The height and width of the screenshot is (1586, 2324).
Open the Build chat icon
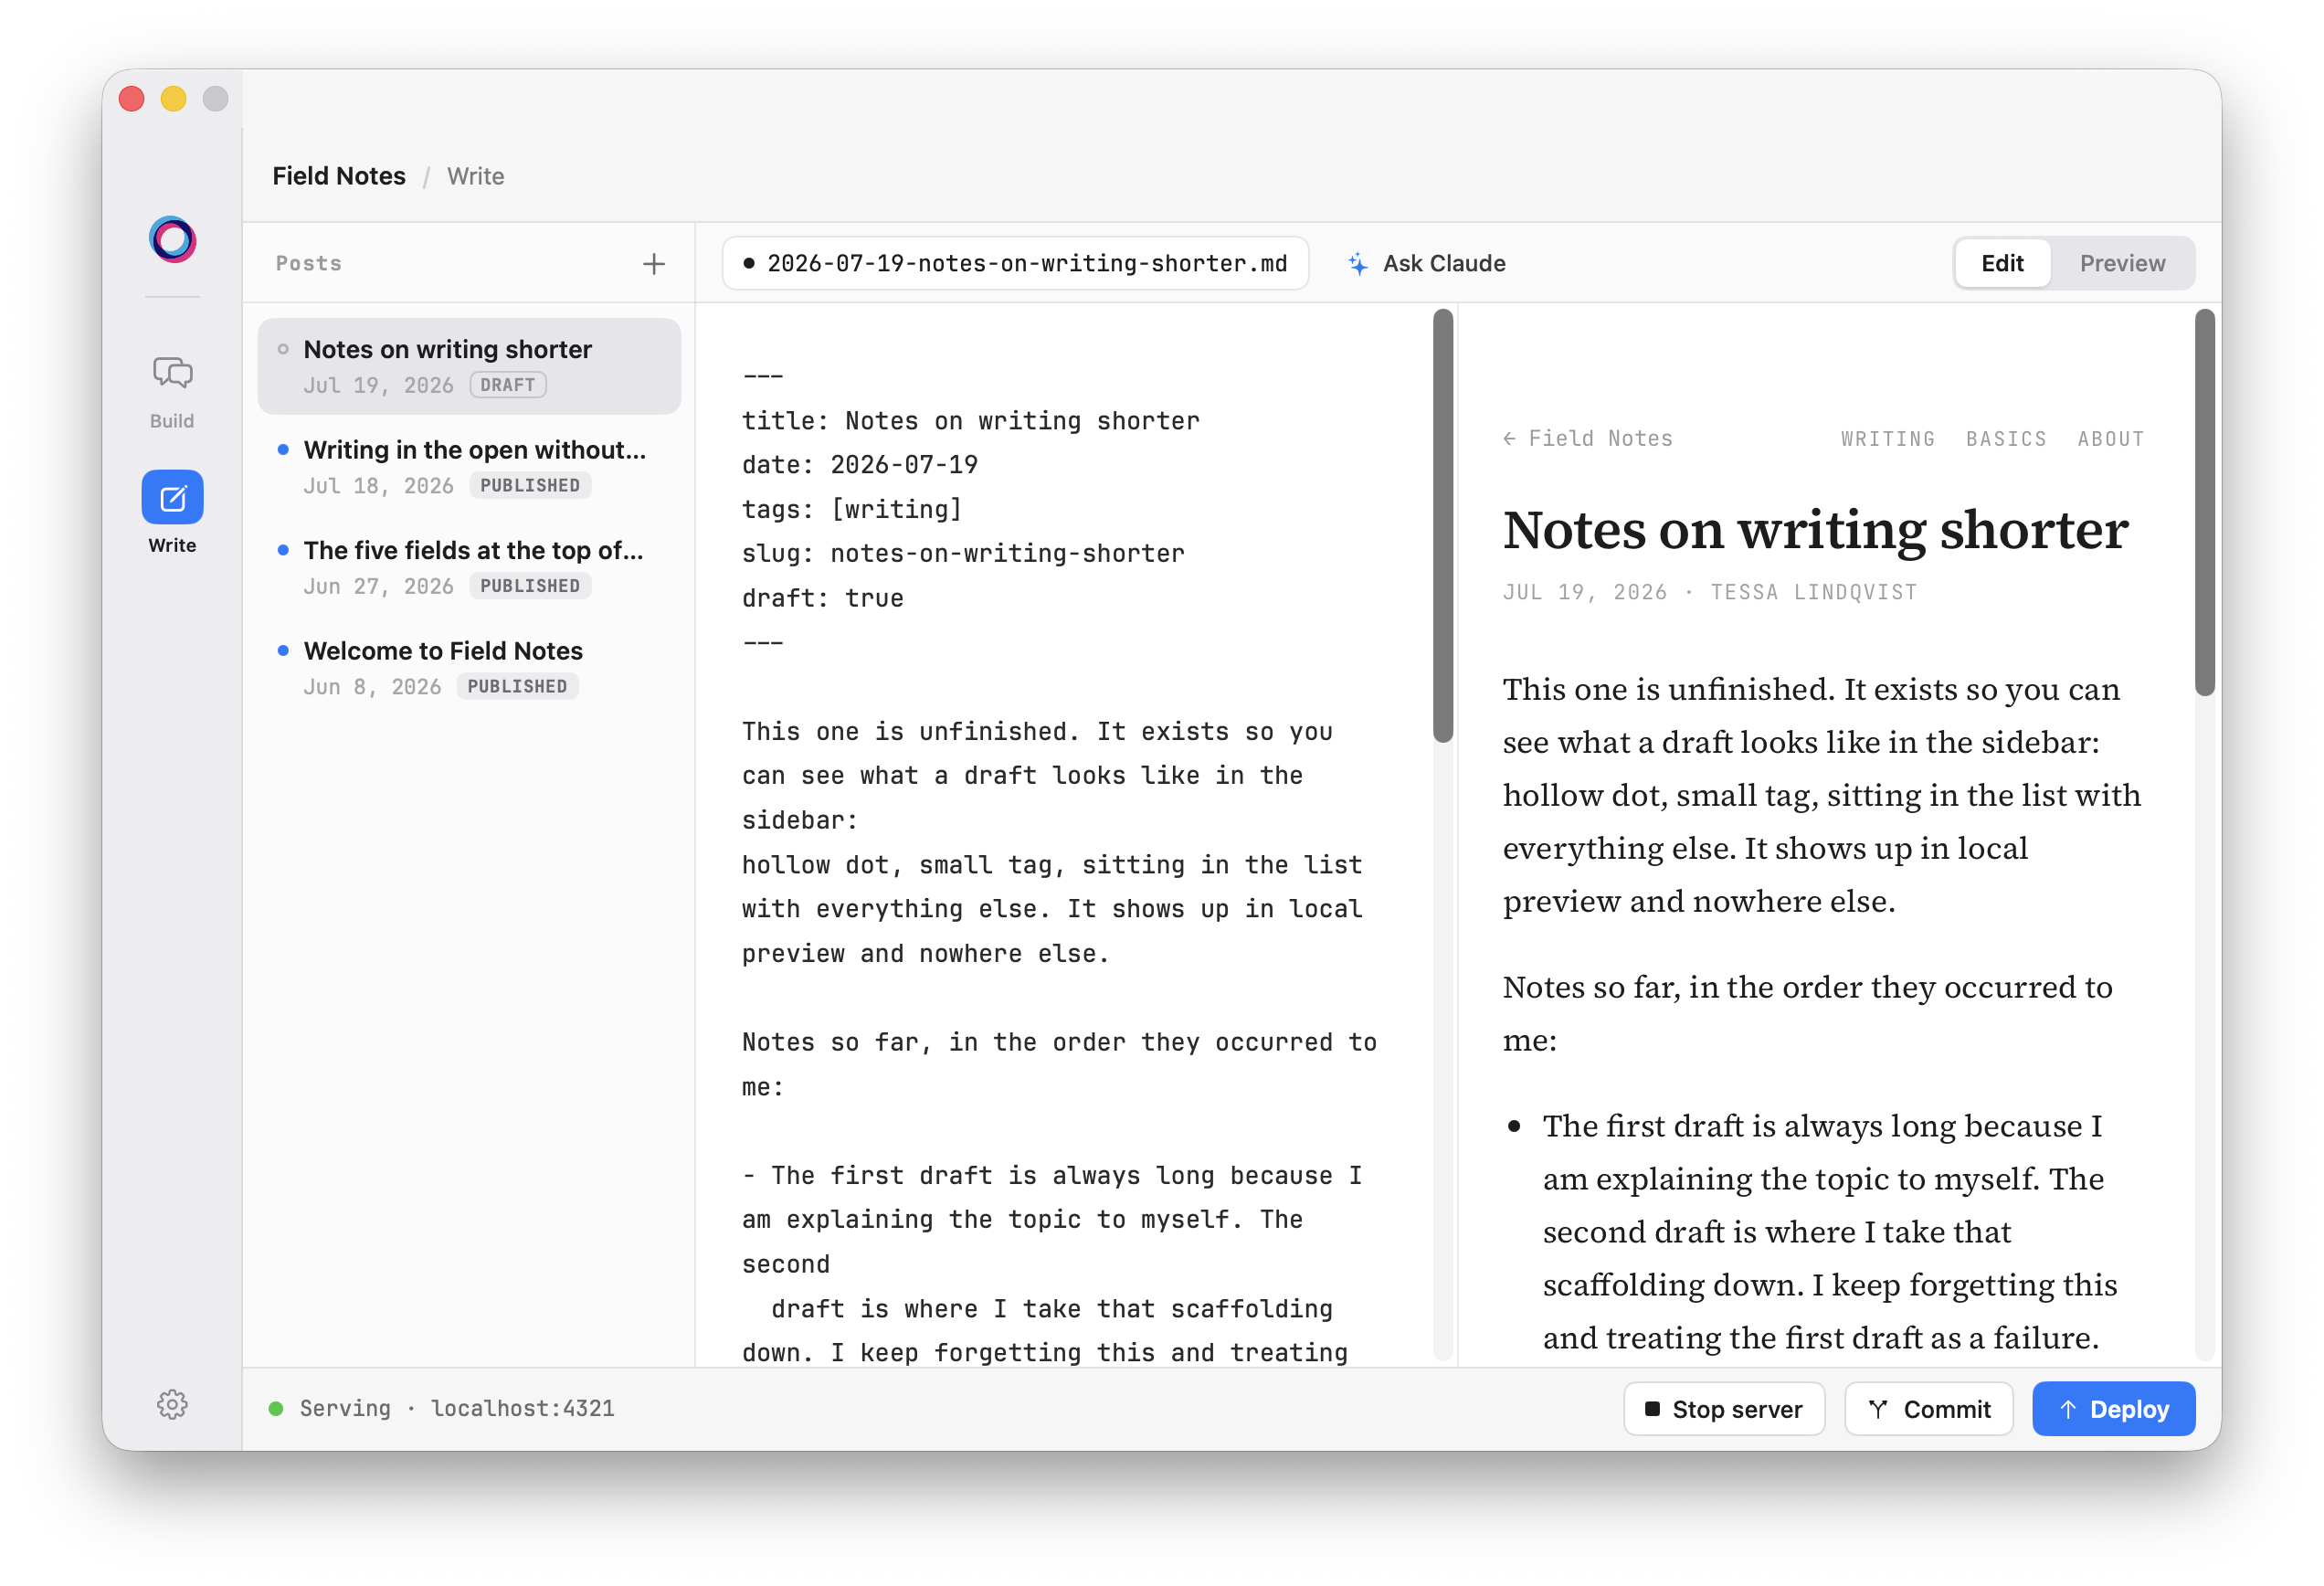point(172,373)
